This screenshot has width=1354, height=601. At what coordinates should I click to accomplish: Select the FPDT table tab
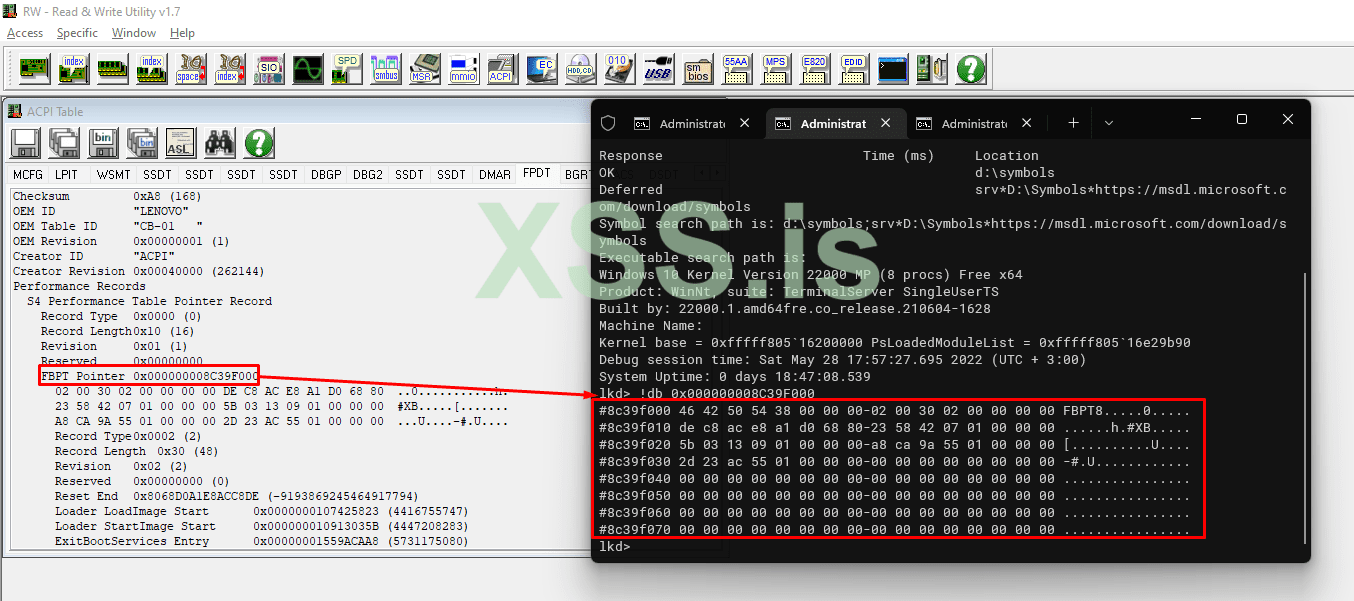click(537, 173)
